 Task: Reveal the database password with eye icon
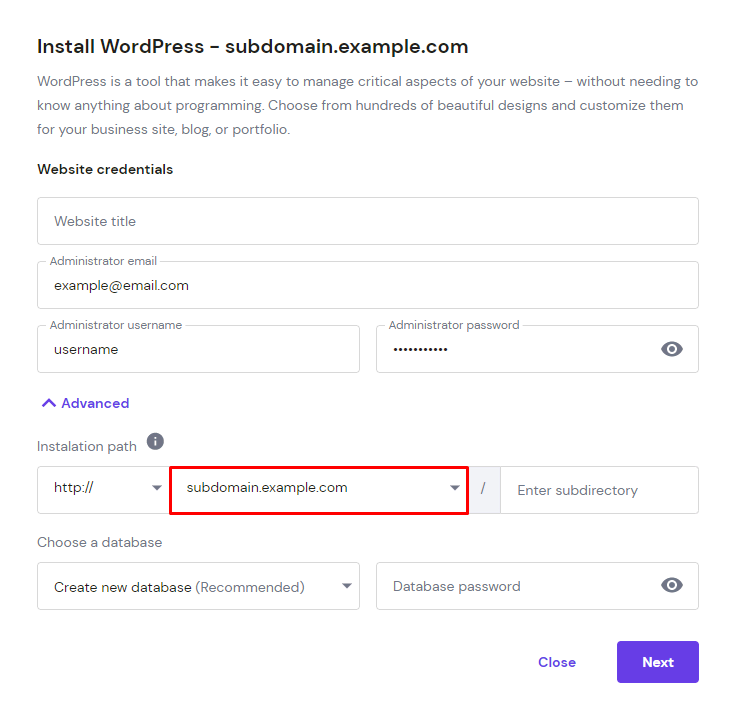[672, 585]
